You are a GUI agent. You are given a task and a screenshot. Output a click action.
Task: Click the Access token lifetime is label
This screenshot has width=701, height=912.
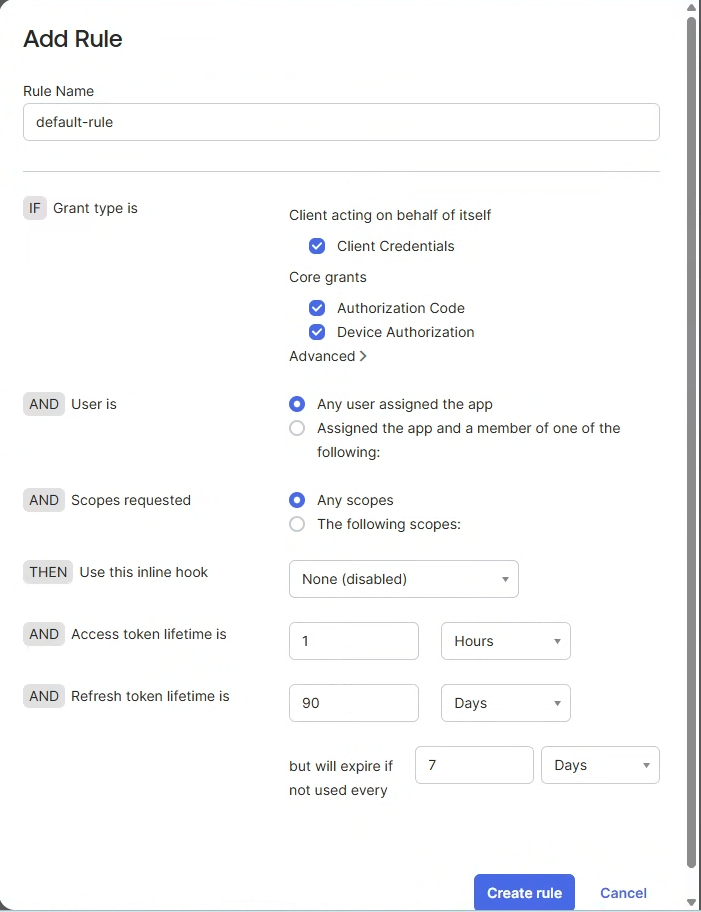148,634
